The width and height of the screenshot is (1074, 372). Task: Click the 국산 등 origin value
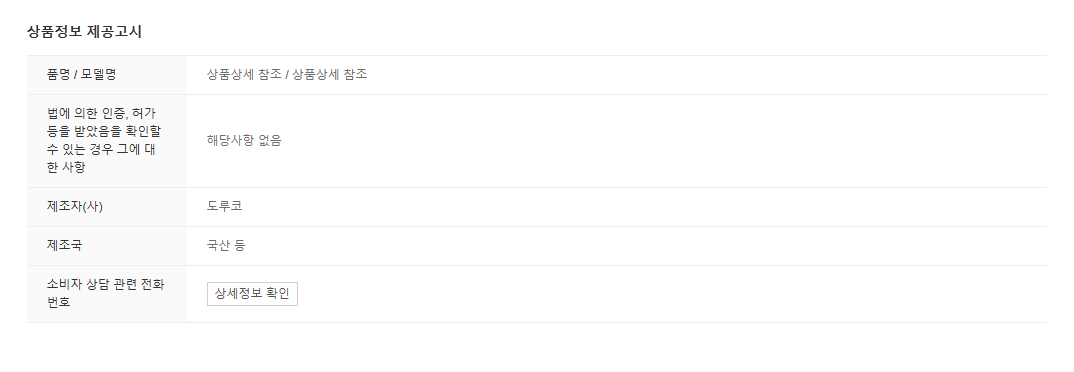coord(226,245)
